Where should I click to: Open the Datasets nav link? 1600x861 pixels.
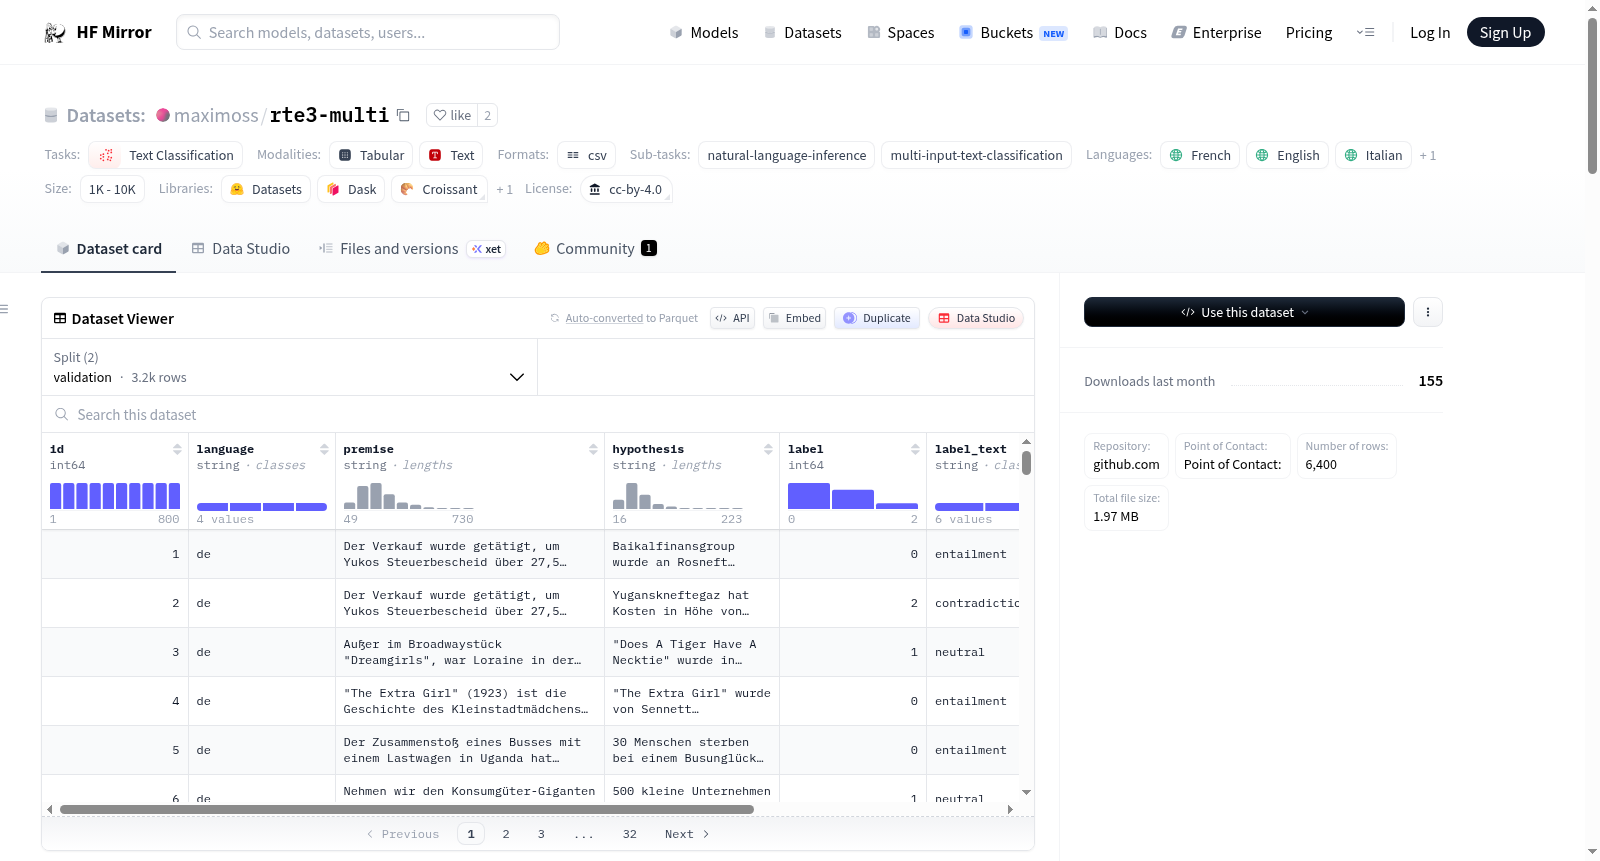pos(803,33)
